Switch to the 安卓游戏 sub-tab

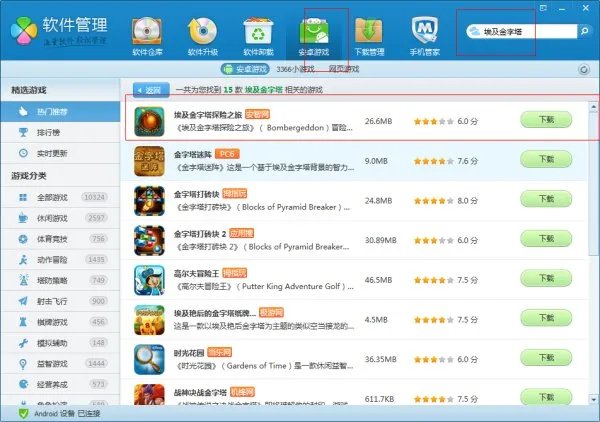tap(245, 69)
